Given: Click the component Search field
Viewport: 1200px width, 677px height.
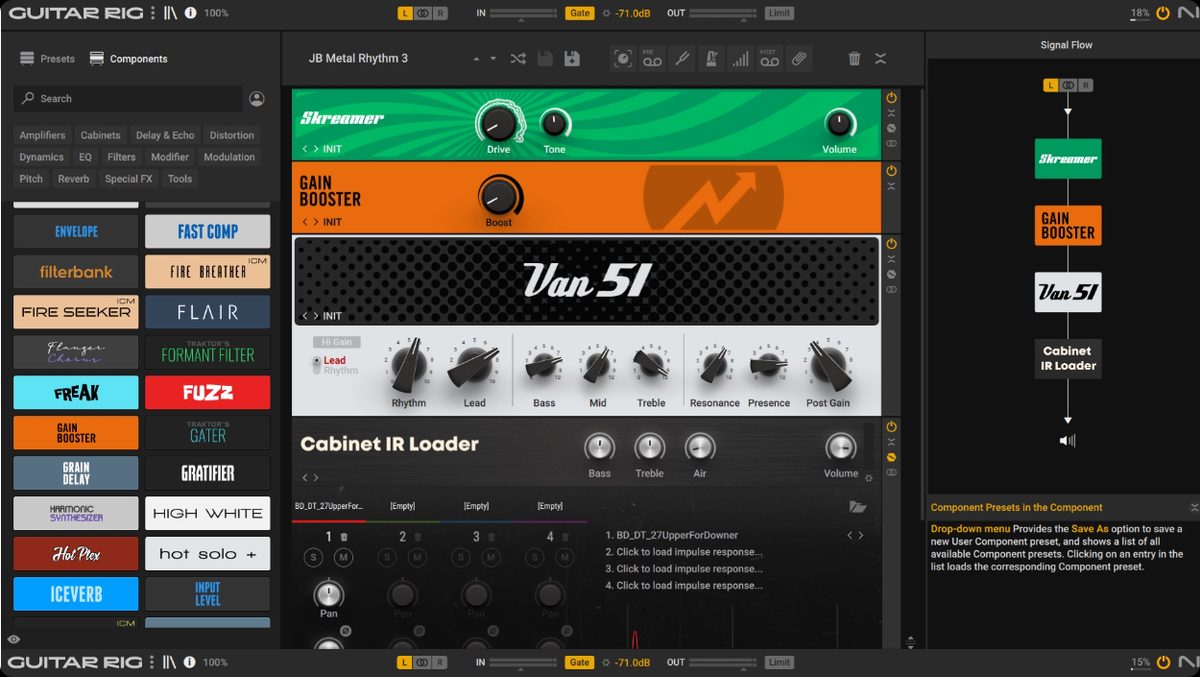Looking at the screenshot, I should tap(128, 98).
